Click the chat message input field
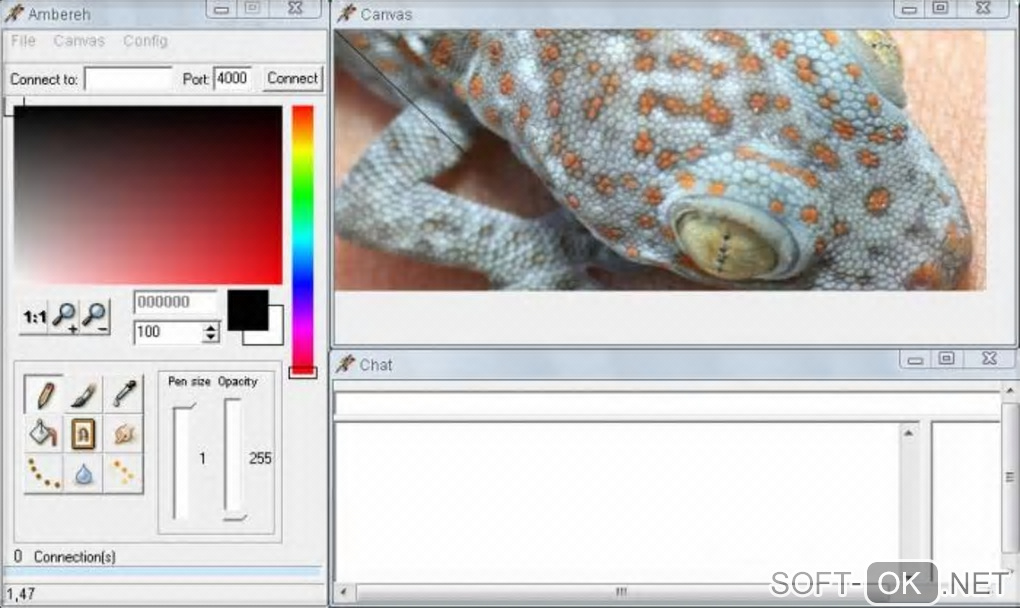Screen dimensions: 1020x608 tap(667, 404)
